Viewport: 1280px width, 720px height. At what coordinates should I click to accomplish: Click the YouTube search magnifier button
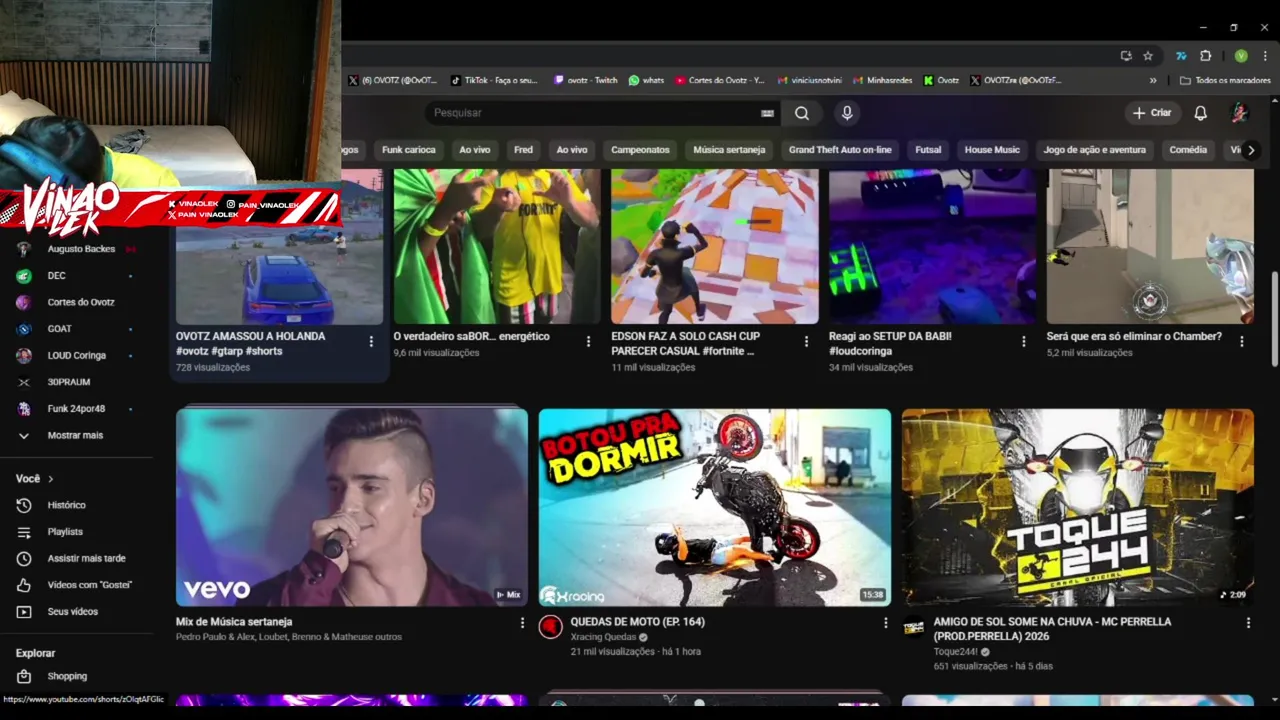click(x=802, y=113)
